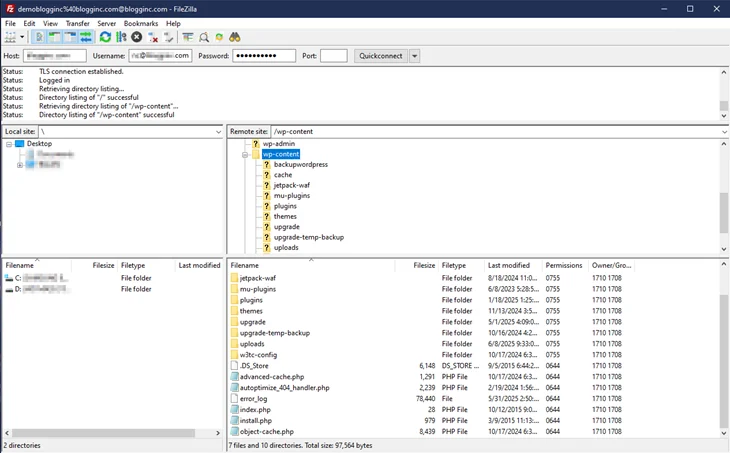The height and width of the screenshot is (453, 730).
Task: Open the directory listing filters icon
Action: point(187,37)
